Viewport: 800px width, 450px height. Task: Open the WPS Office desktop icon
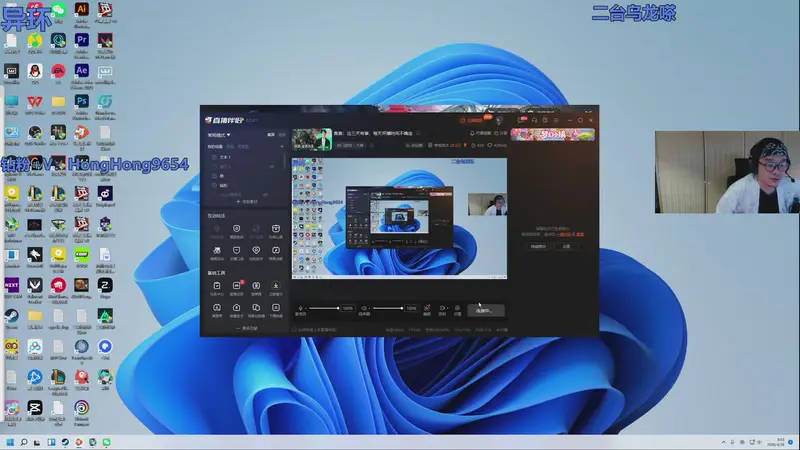pyautogui.click(x=35, y=102)
